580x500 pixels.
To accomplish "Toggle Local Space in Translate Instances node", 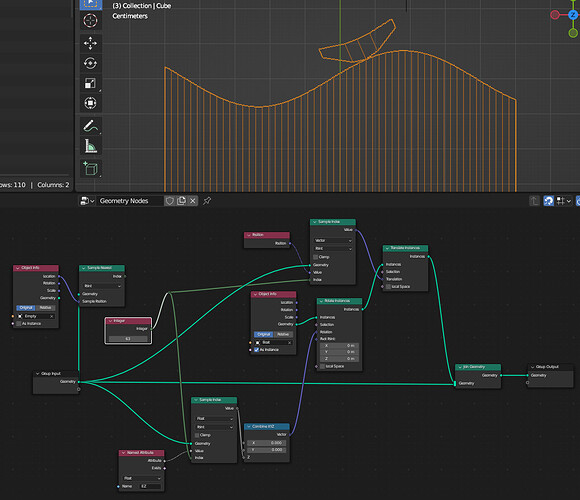I will pyautogui.click(x=388, y=287).
